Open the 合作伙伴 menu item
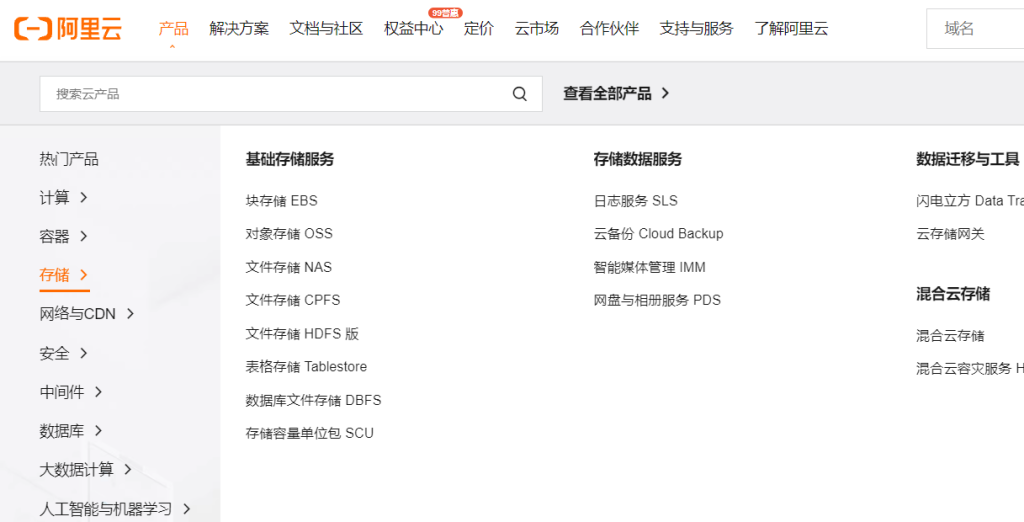Image resolution: width=1024 pixels, height=522 pixels. click(609, 29)
